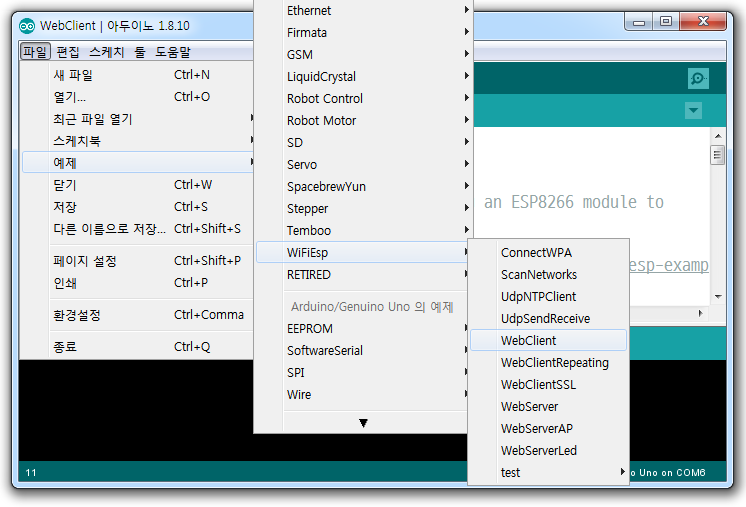Expand 최근 파일 열기 submenu
746x507 pixels.
(x=137, y=118)
